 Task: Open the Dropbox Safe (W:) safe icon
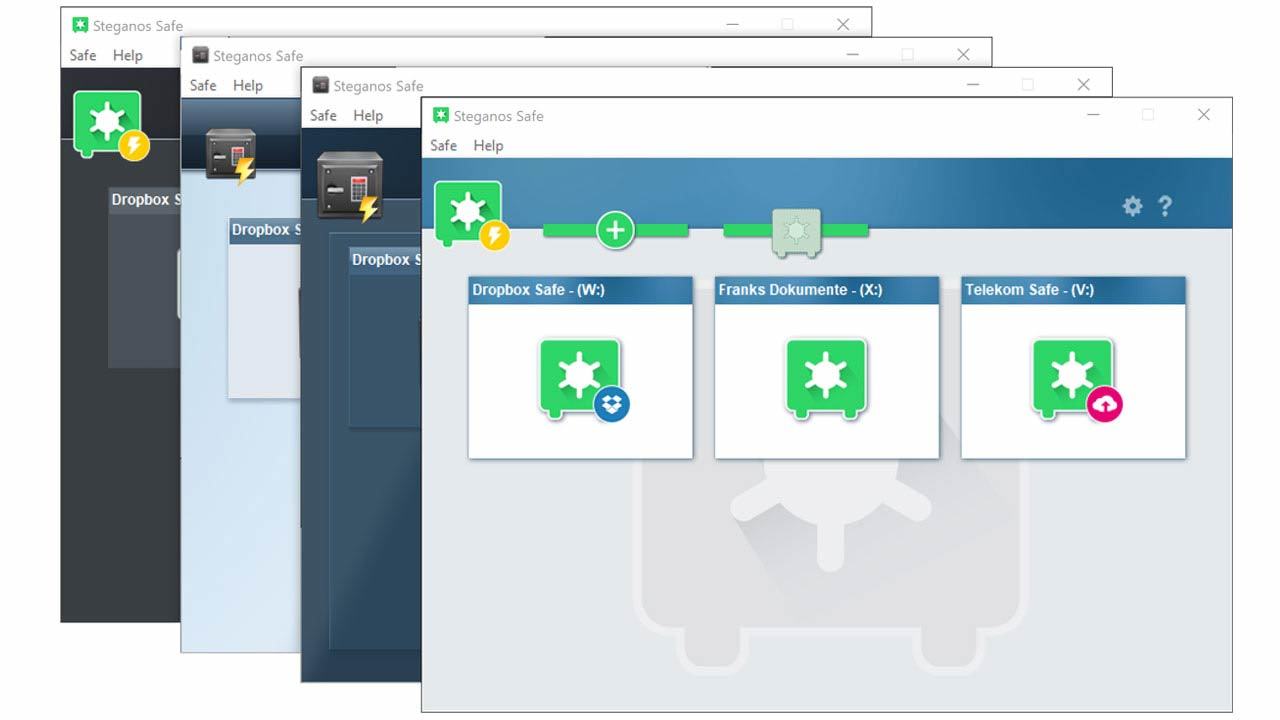pos(584,378)
